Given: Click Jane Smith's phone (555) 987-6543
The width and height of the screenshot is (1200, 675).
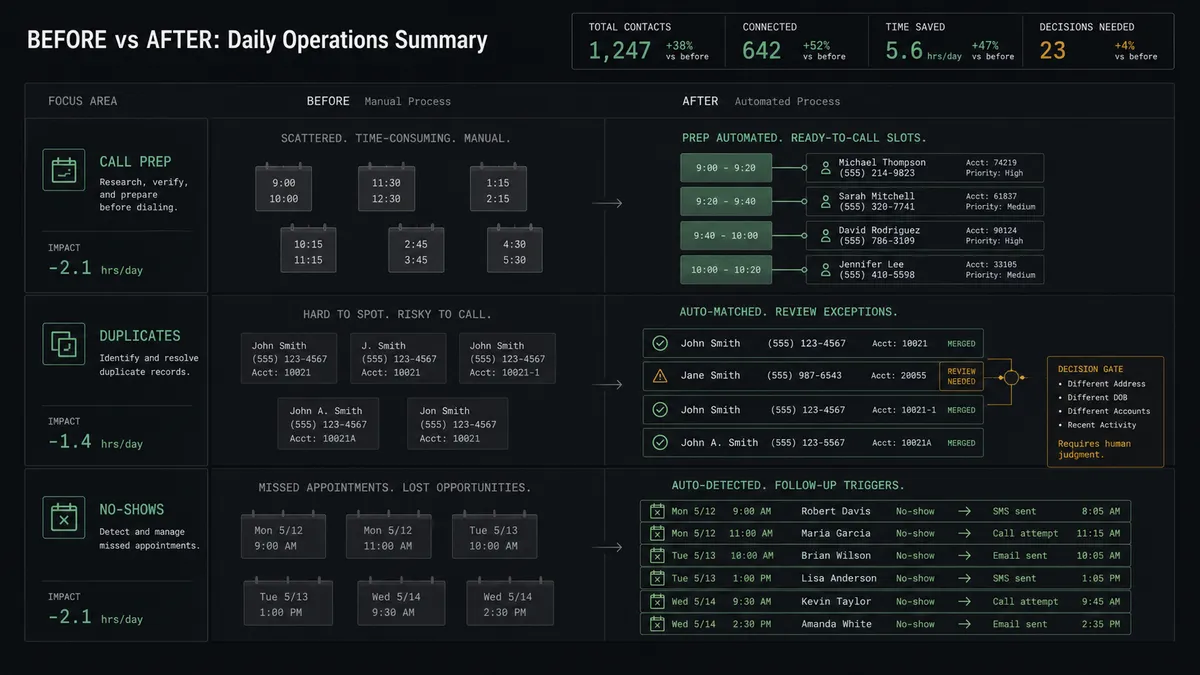Looking at the screenshot, I should 804,376.
